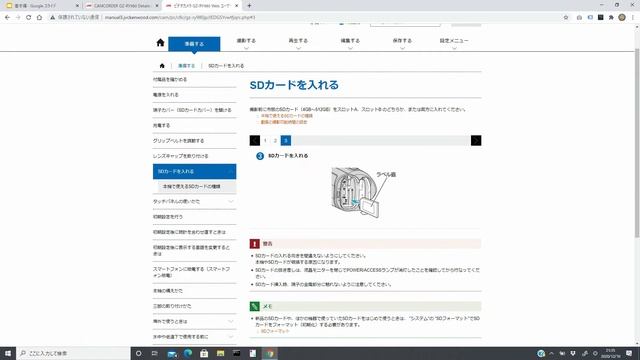The image size is (640, 360).
Task: Open the 保存する navigation menu
Action: [402, 42]
